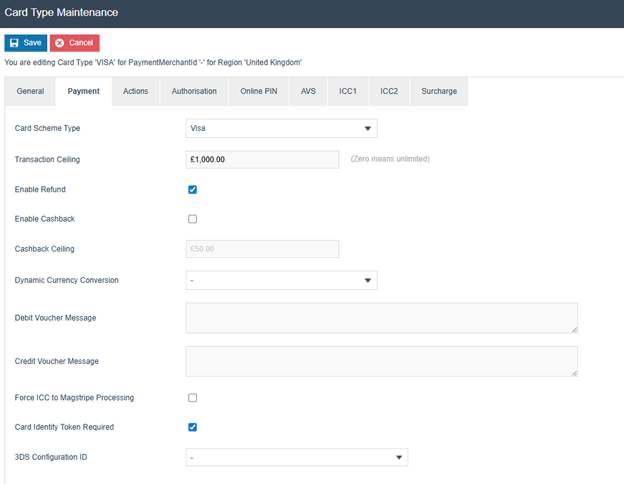Go to the ICC2 tab

389,91
